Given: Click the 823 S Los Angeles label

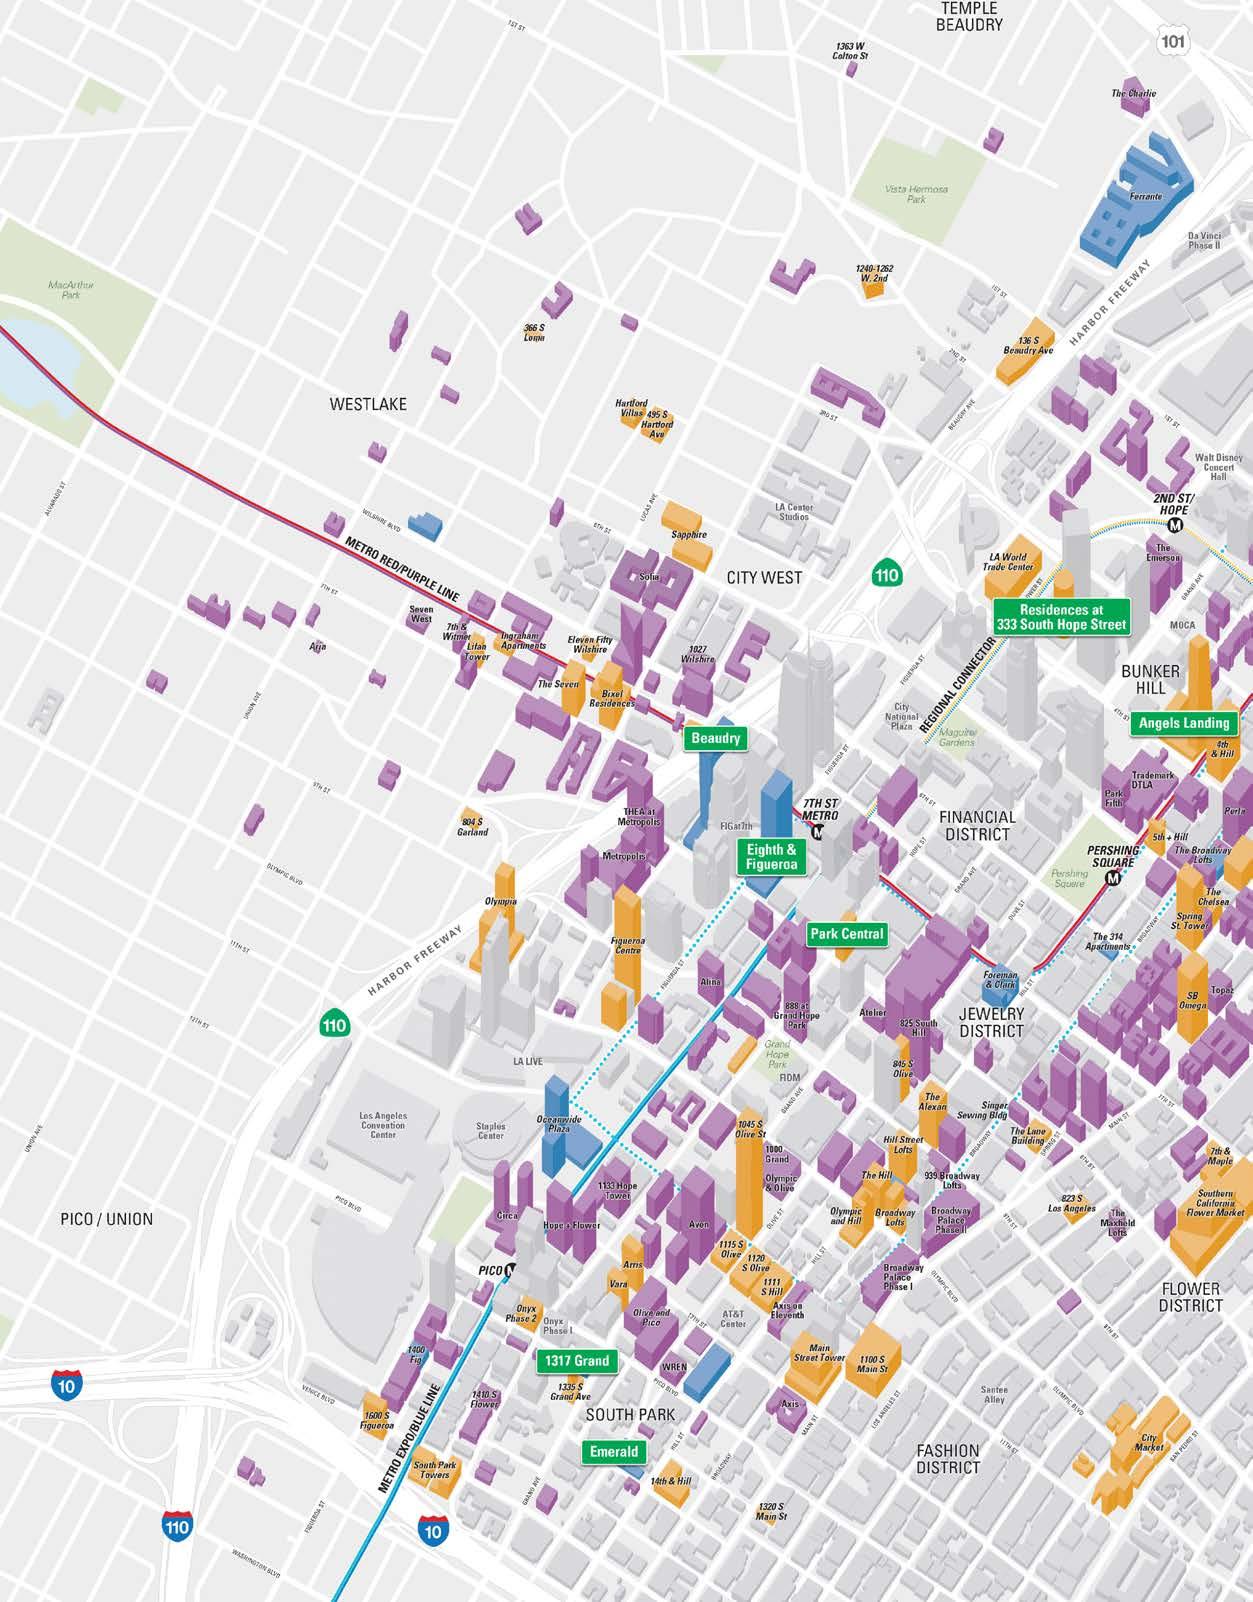Looking at the screenshot, I should 1072,1203.
